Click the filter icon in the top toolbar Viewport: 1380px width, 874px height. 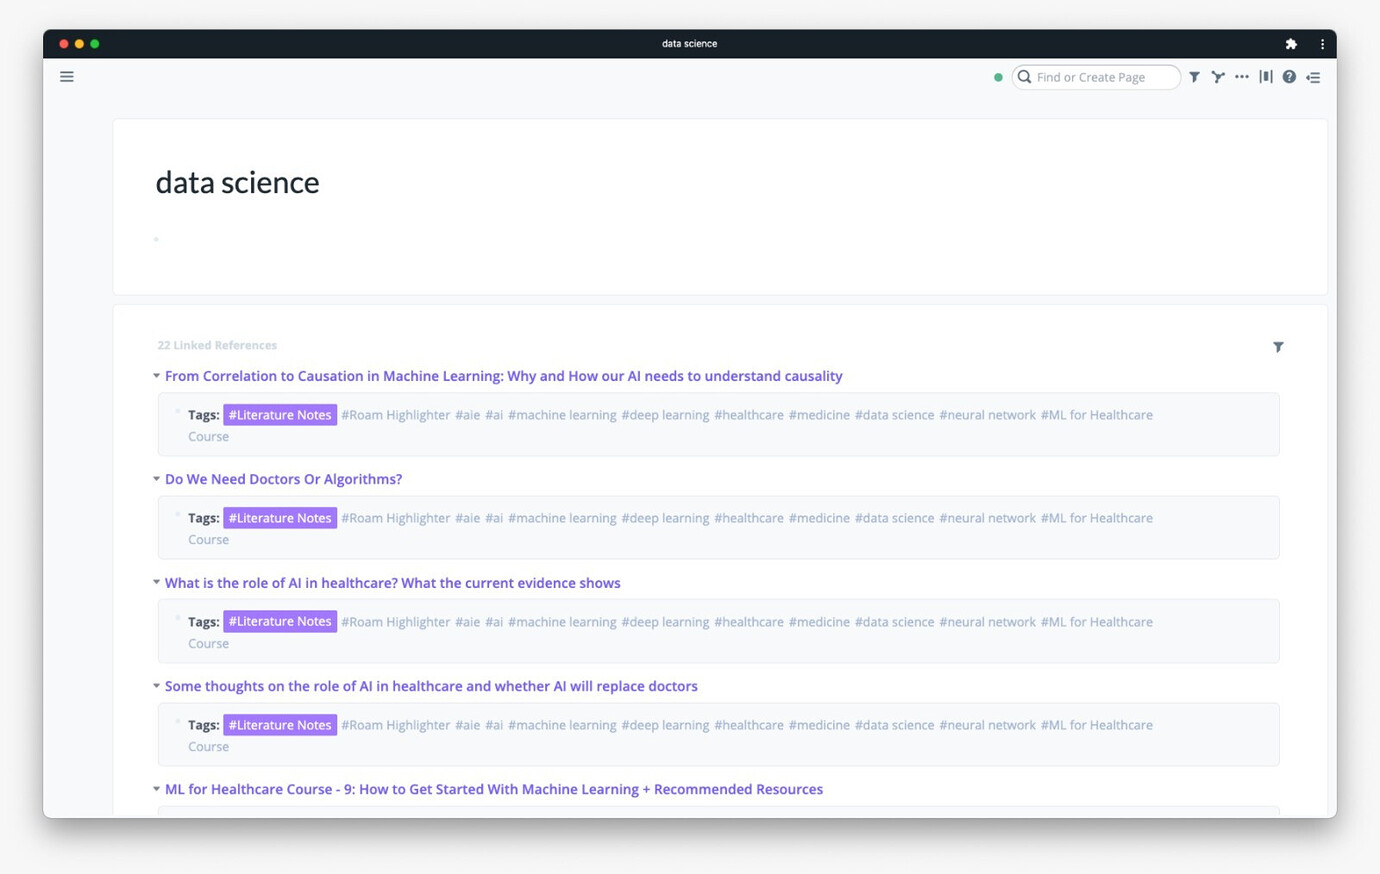[1193, 77]
